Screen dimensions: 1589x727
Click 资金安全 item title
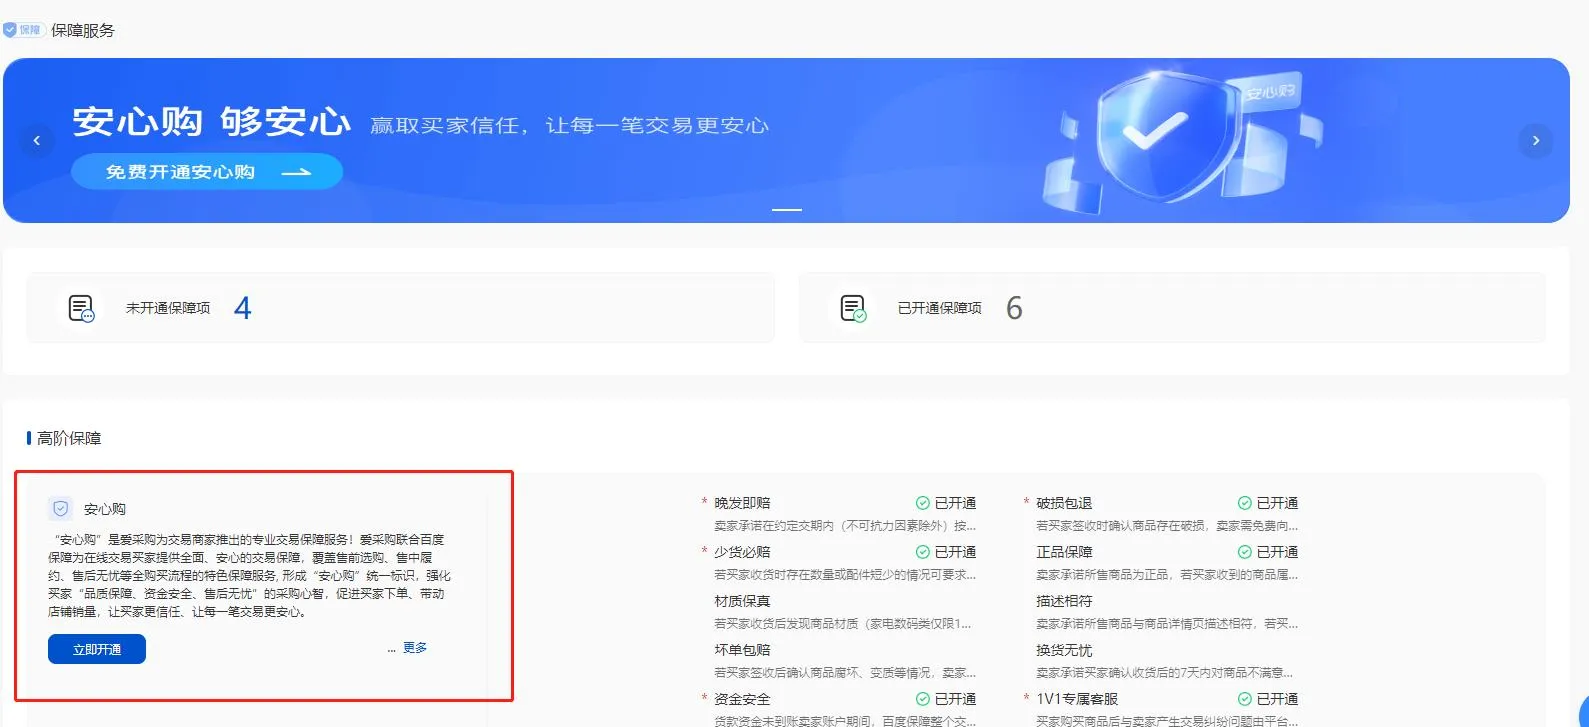pyautogui.click(x=742, y=699)
